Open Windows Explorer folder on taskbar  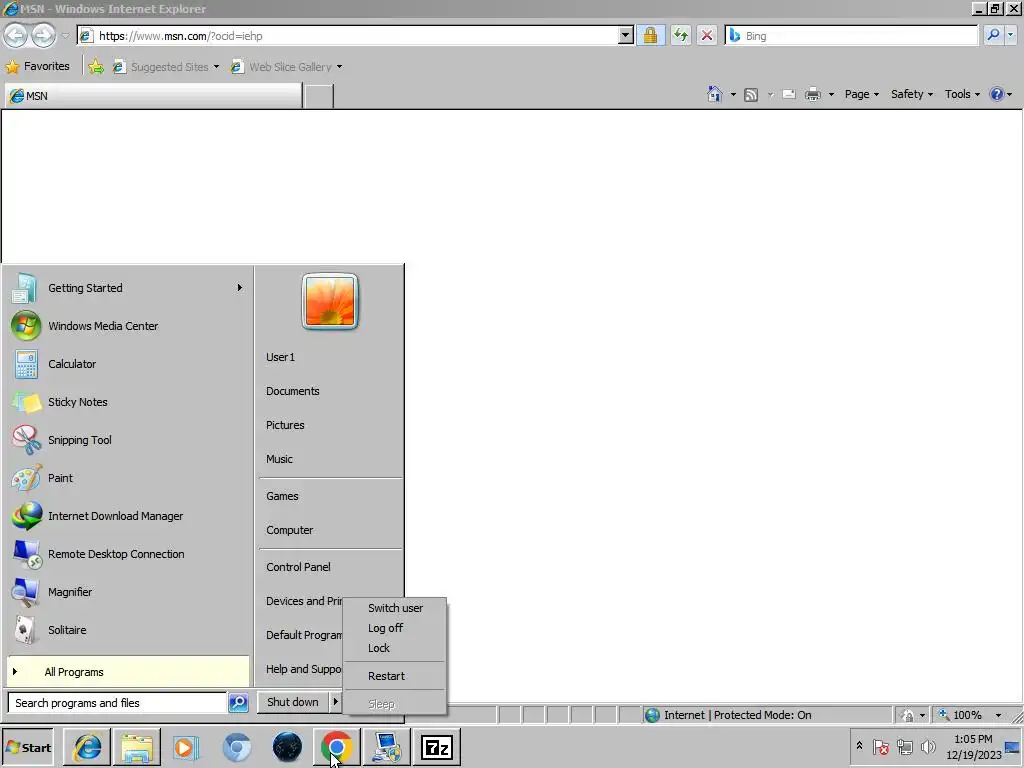(x=136, y=747)
